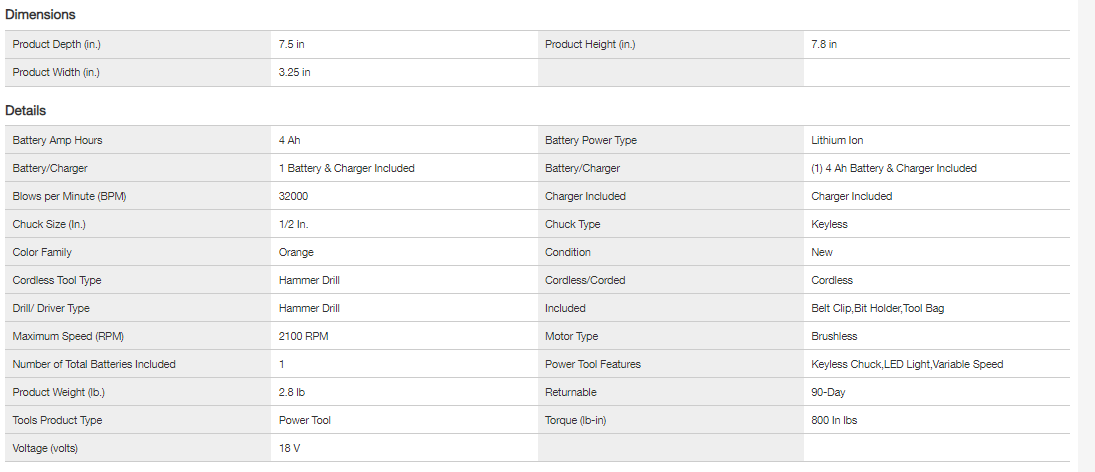Click the Torque value 800 In lbs
The height and width of the screenshot is (472, 1095).
pos(834,420)
